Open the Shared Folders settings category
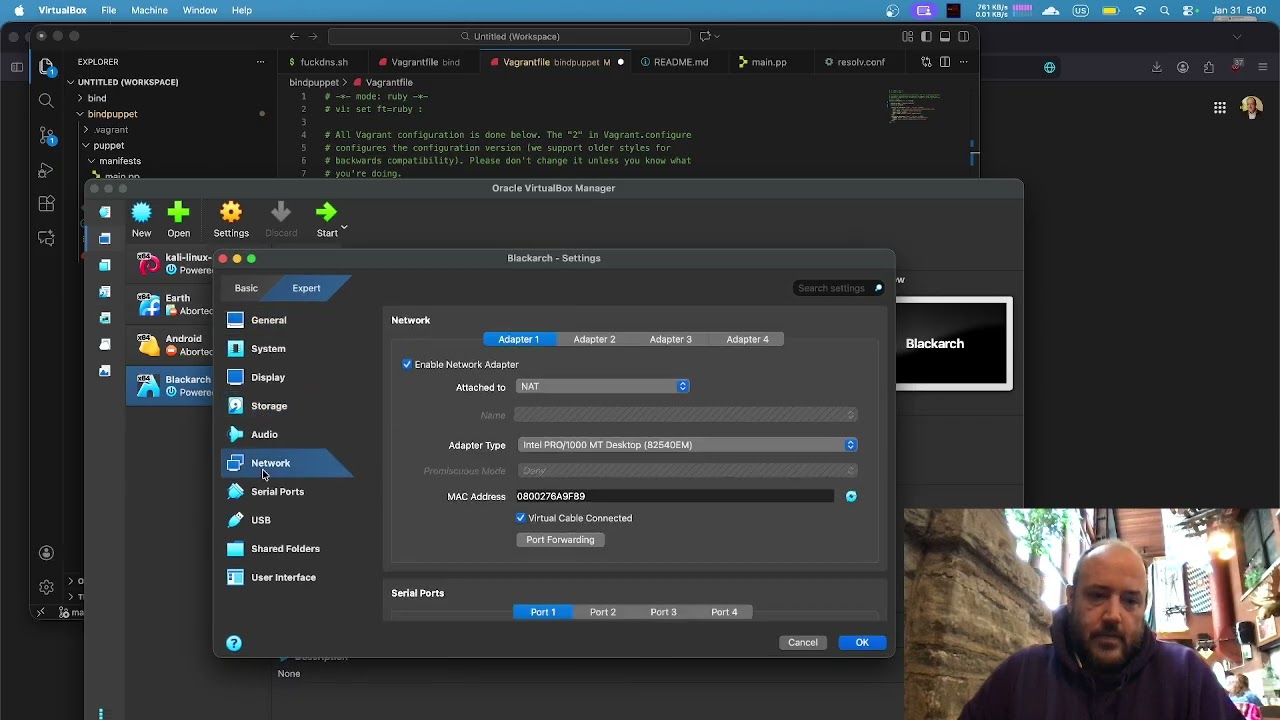Viewport: 1280px width, 720px height. [x=285, y=549]
